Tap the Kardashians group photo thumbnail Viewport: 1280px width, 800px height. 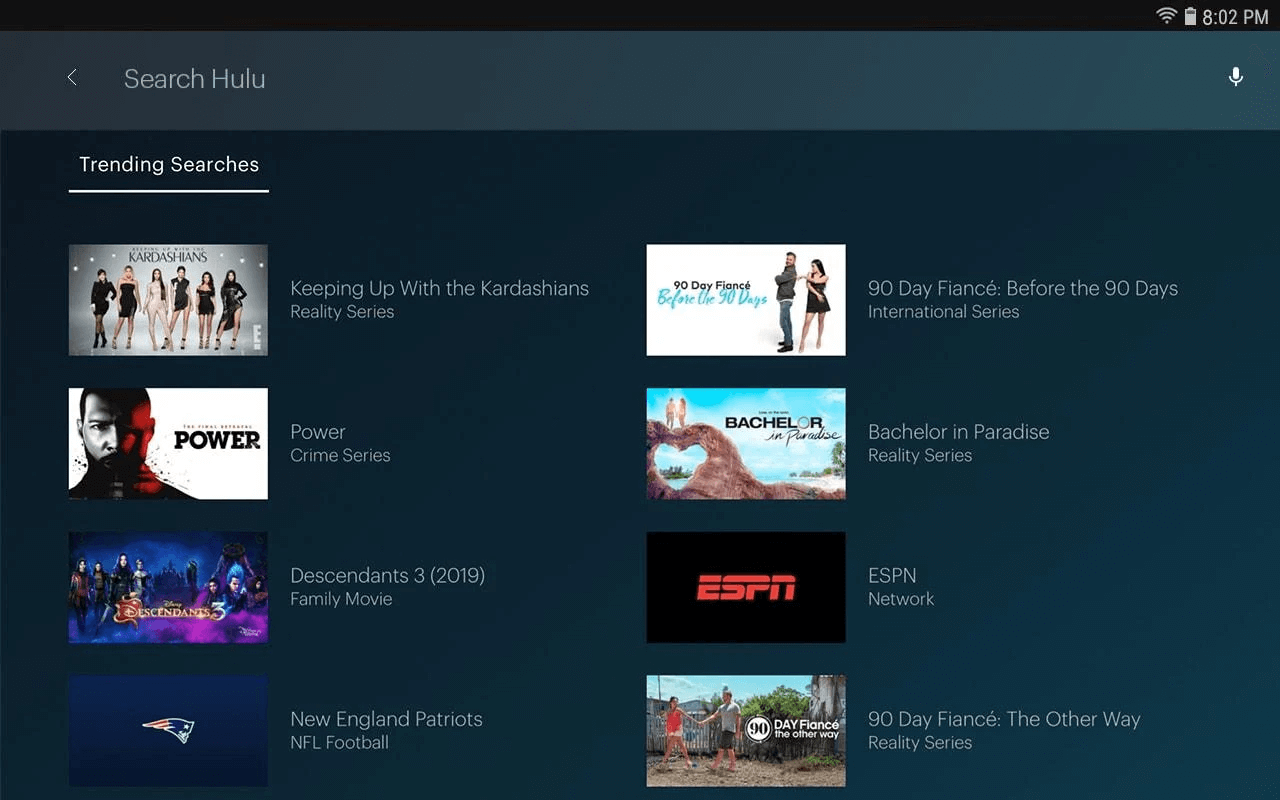tap(167, 300)
